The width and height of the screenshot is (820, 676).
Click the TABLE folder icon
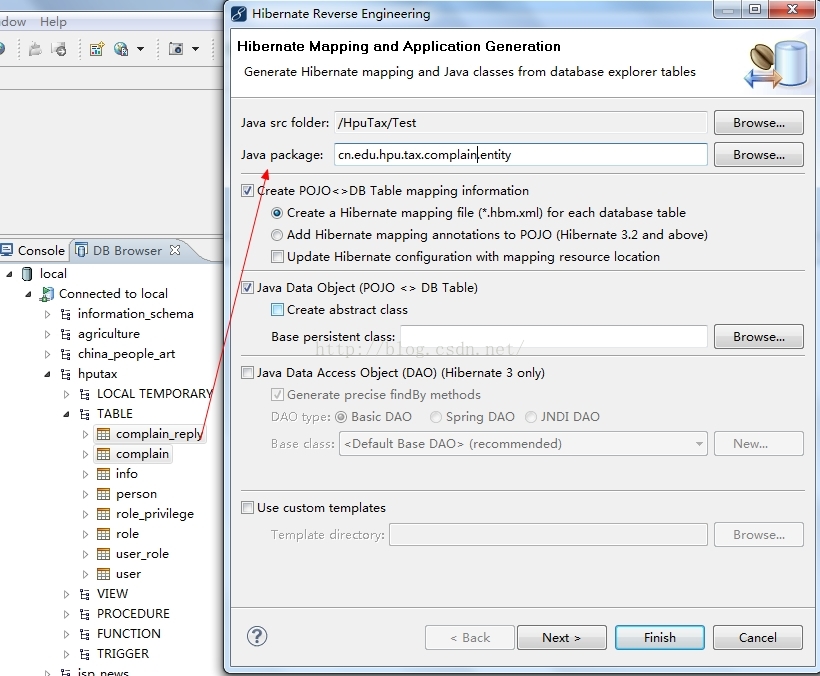point(84,414)
